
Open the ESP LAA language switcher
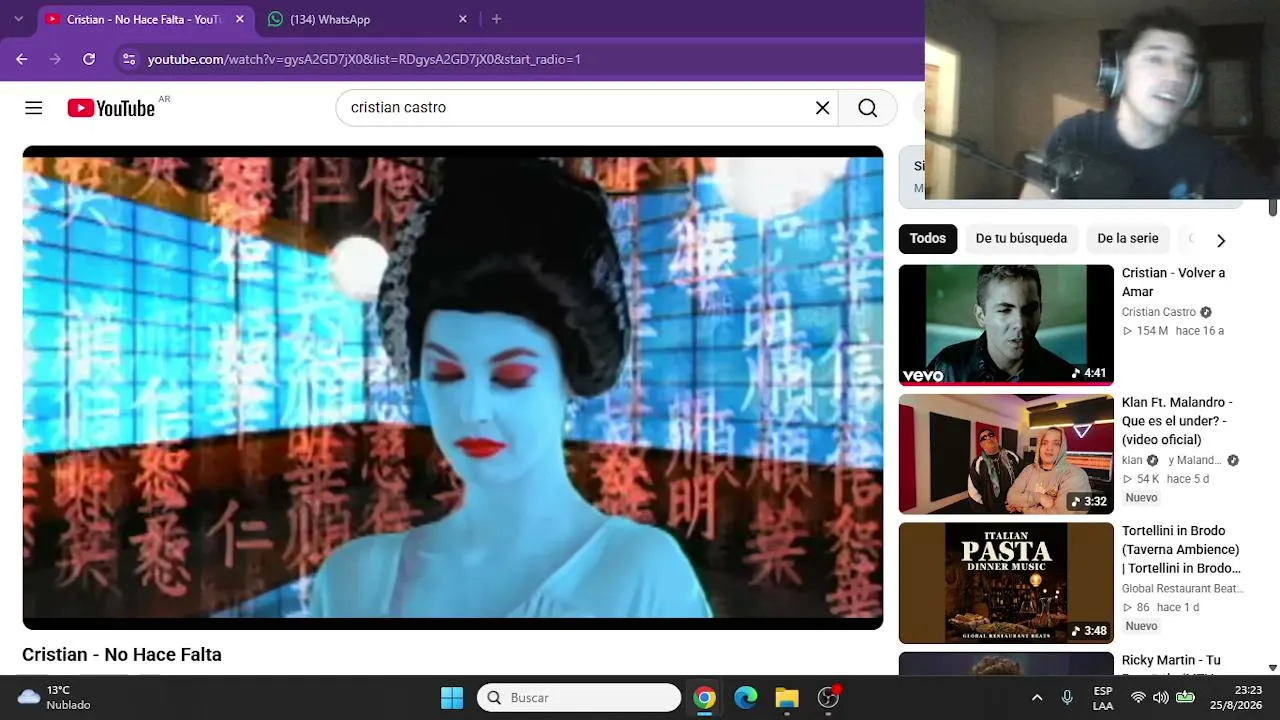coord(1103,698)
